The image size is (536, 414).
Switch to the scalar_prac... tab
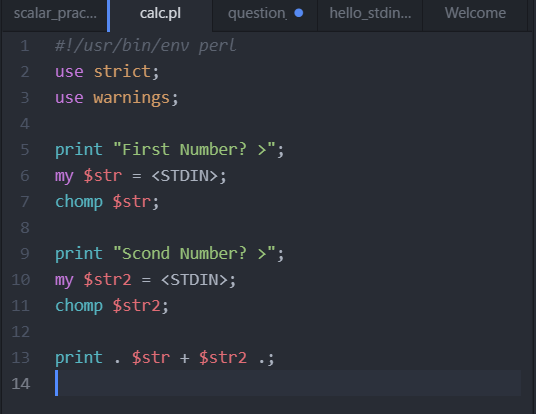55,14
